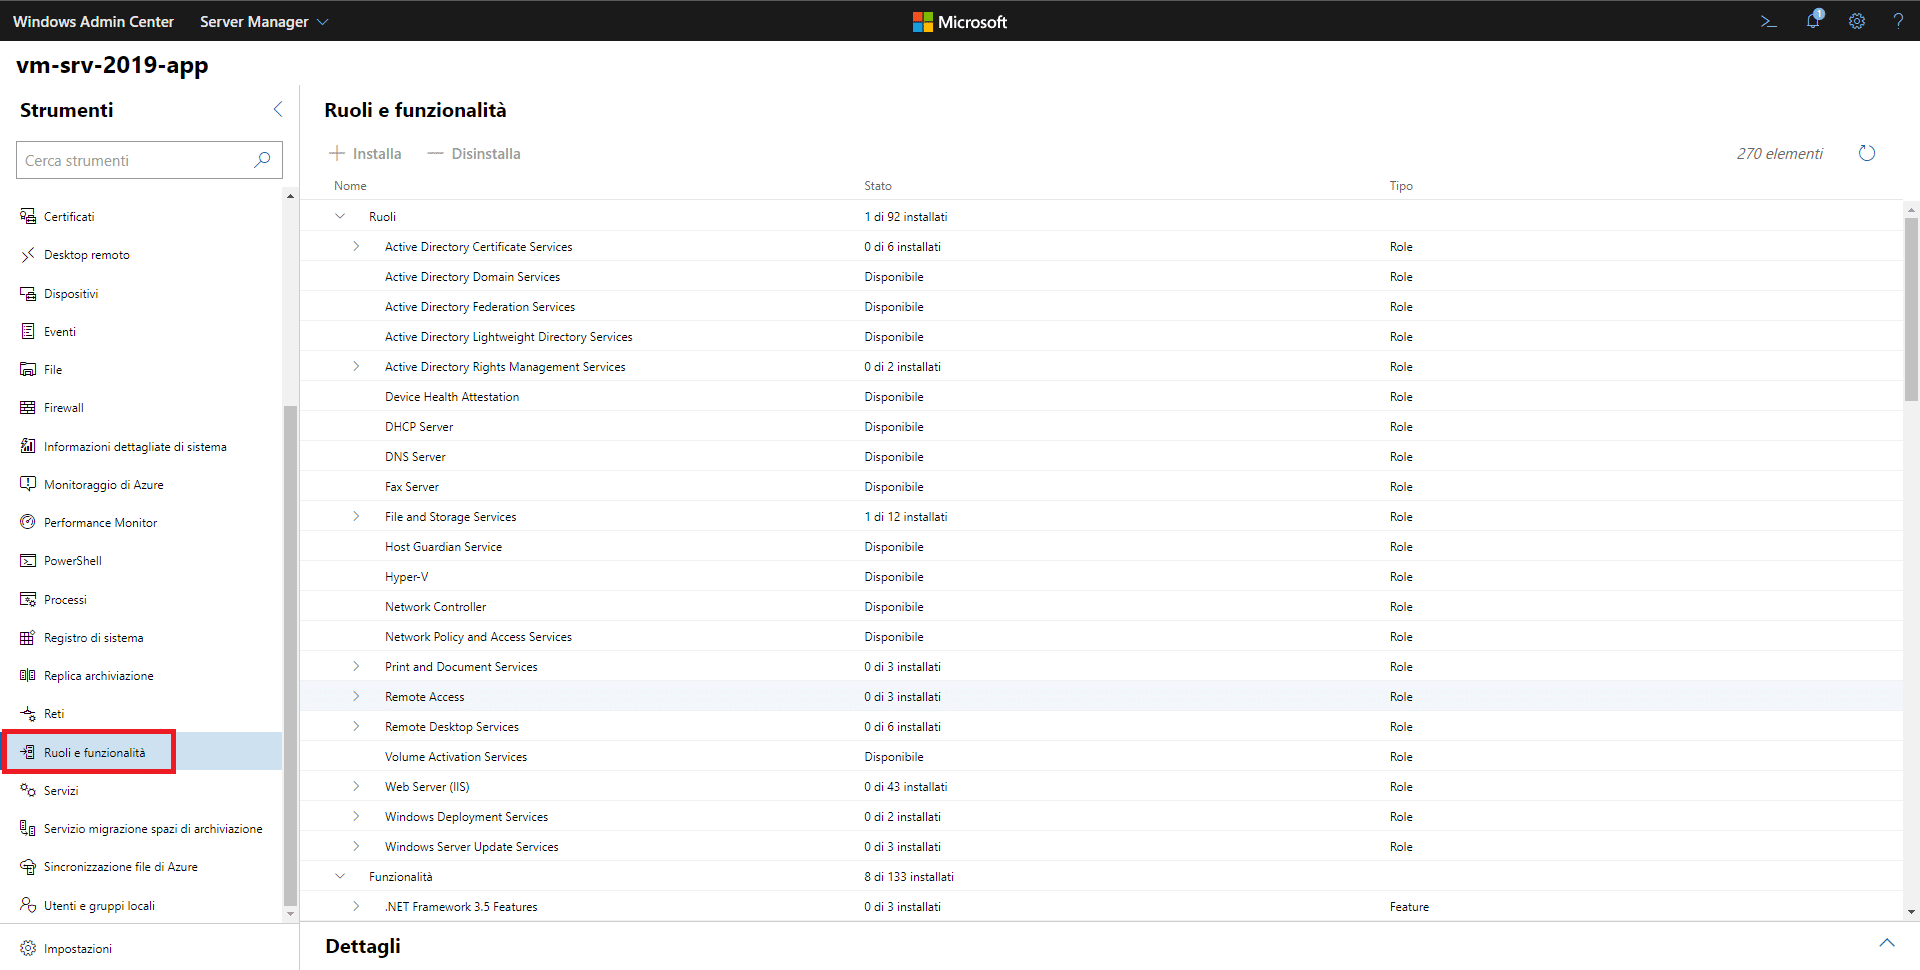Expand Active Directory Rights Management Services
This screenshot has width=1920, height=970.
click(x=356, y=366)
